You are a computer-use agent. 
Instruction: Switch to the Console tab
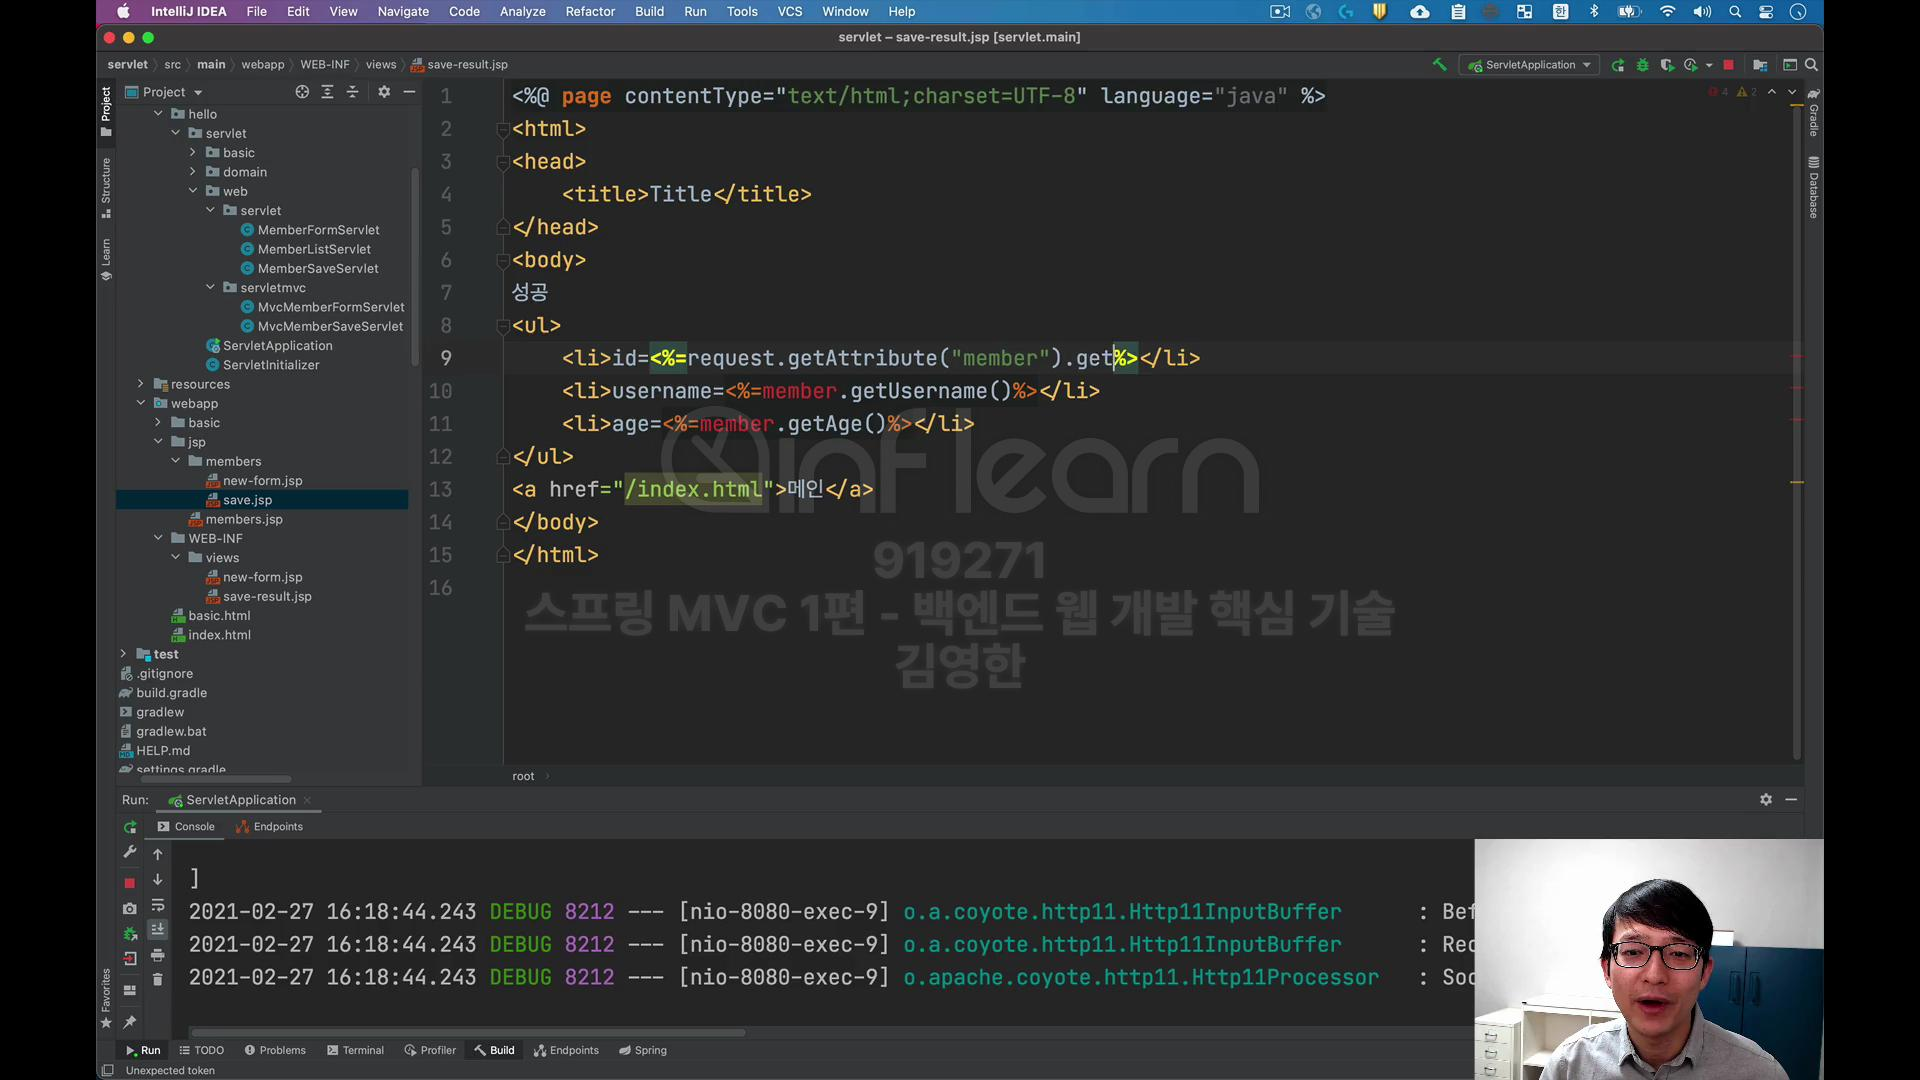coord(186,827)
